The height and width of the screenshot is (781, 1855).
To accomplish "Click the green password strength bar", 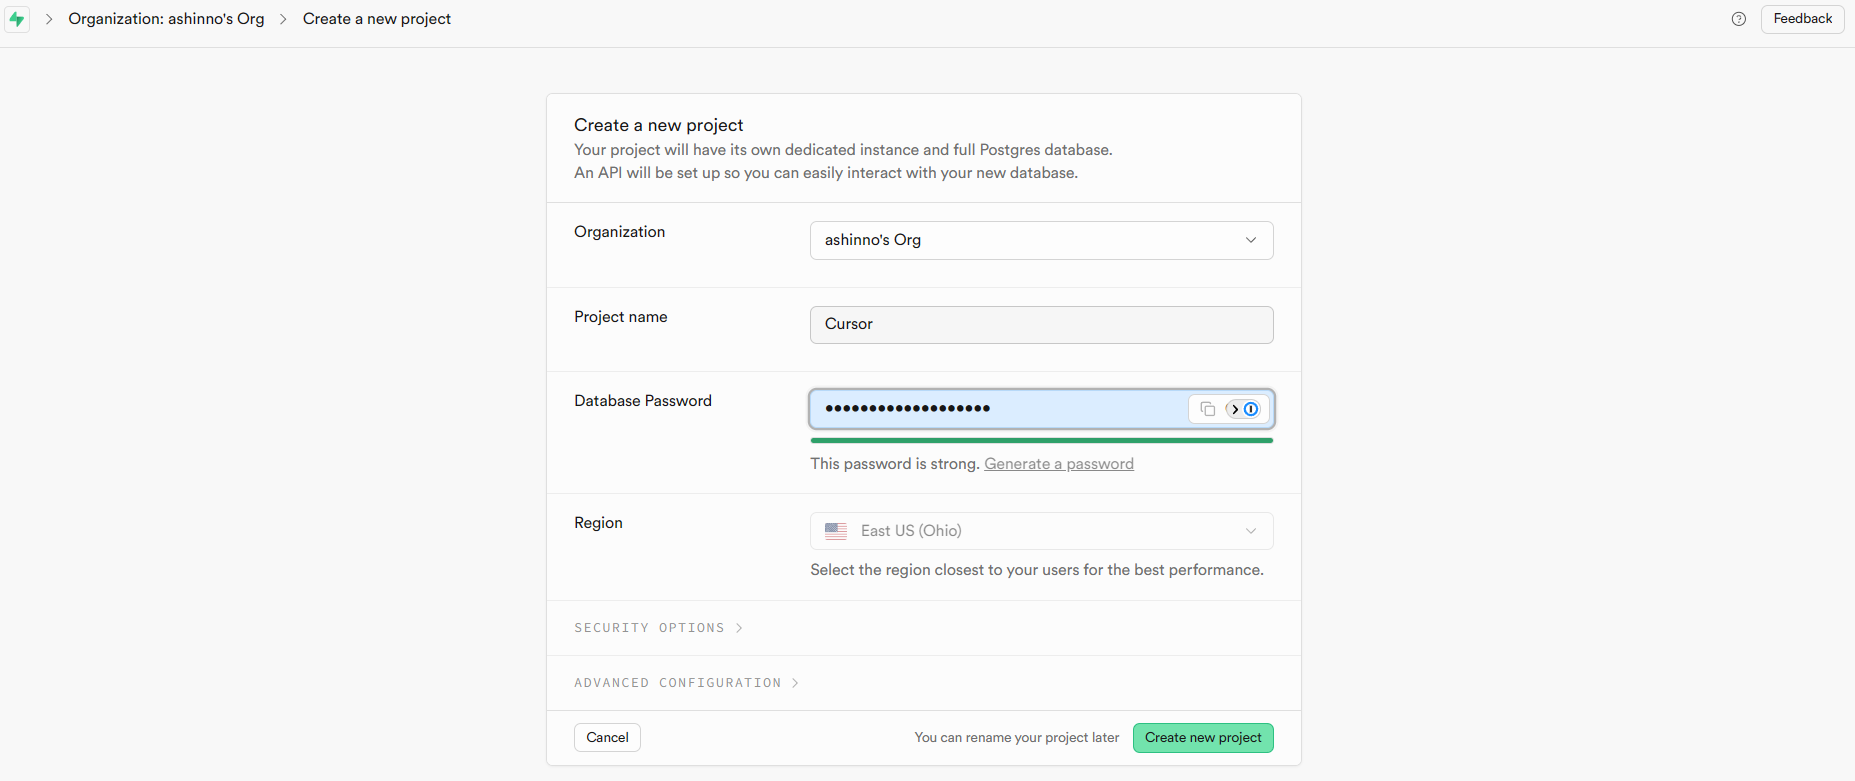I will point(1041,440).
